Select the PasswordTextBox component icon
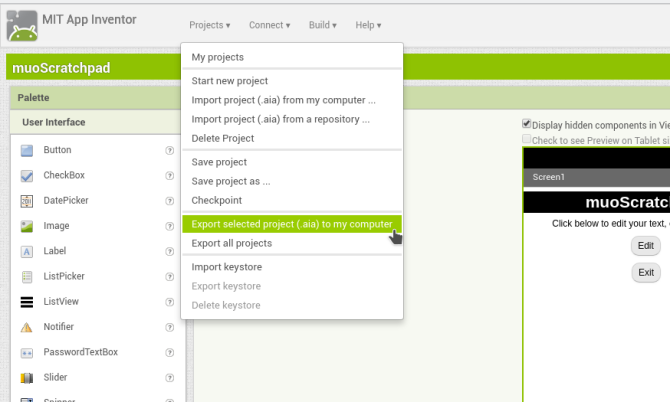The width and height of the screenshot is (670, 402). coord(26,352)
